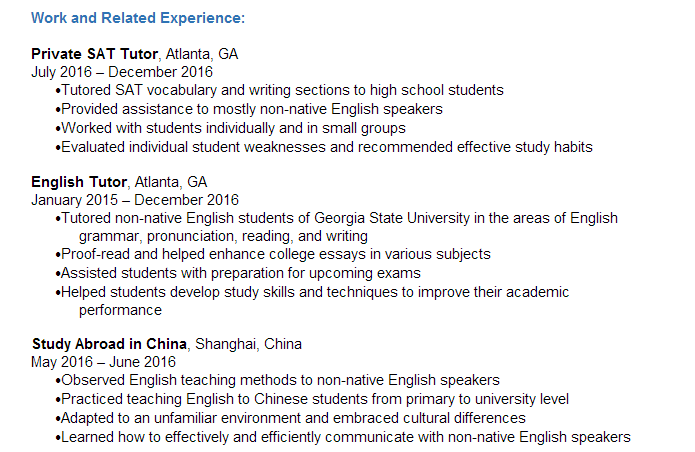The image size is (695, 452).
Task: Click the "Learned how to effectively" bullet
Action: pos(345,437)
